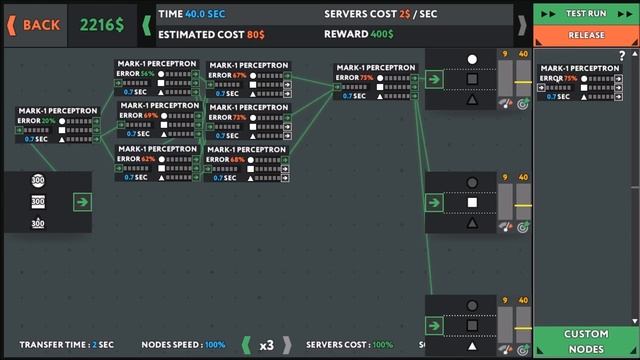Image resolution: width=640 pixels, height=360 pixels.
Task: Go back with the BACK button
Action: (34, 25)
